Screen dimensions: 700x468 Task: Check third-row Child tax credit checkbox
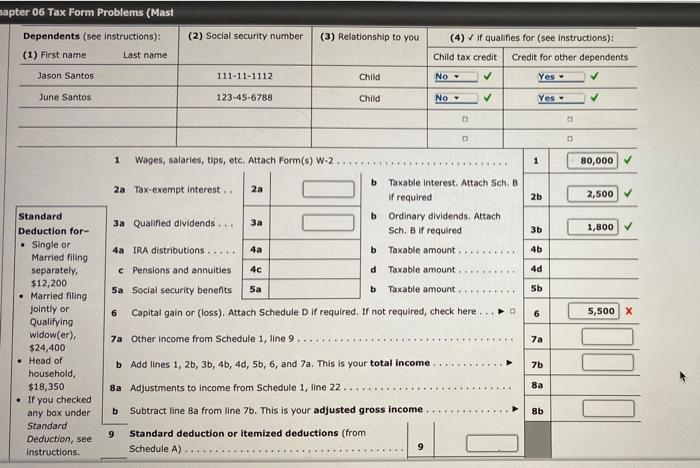465,119
